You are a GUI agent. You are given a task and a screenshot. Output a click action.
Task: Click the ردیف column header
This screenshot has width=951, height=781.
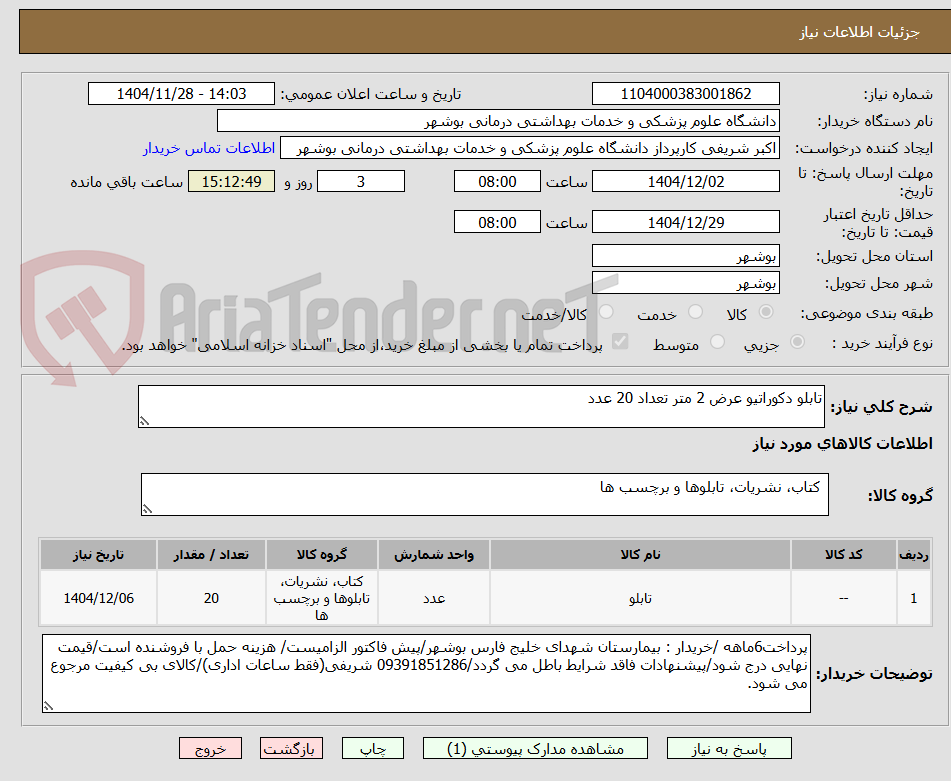[914, 555]
